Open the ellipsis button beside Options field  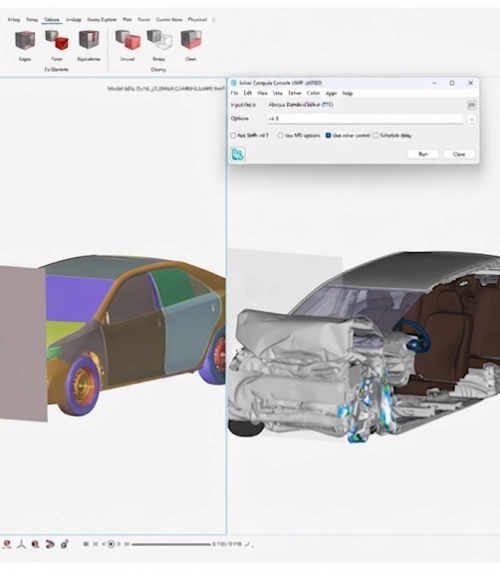(x=471, y=119)
